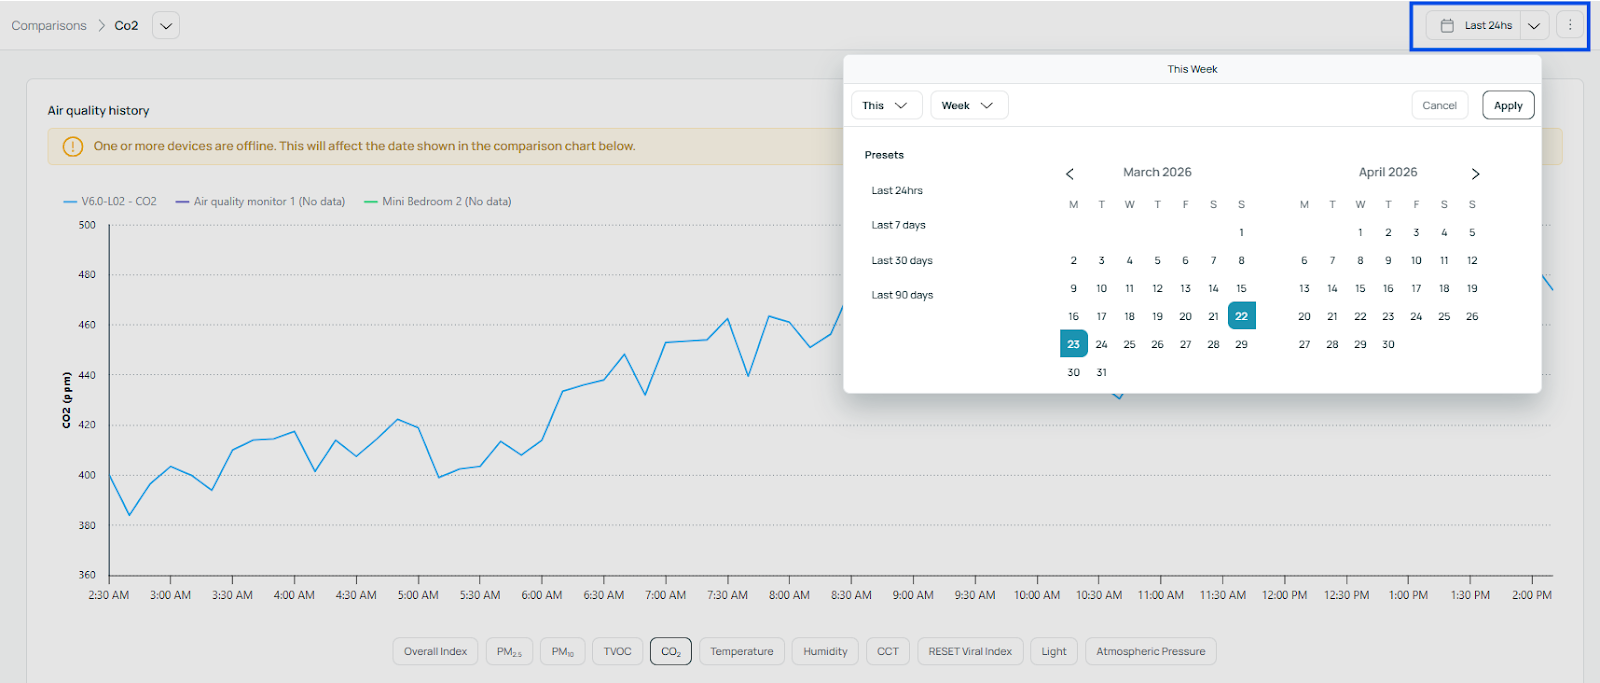Select the TVOC metric tab
The height and width of the screenshot is (683, 1600).
point(617,652)
